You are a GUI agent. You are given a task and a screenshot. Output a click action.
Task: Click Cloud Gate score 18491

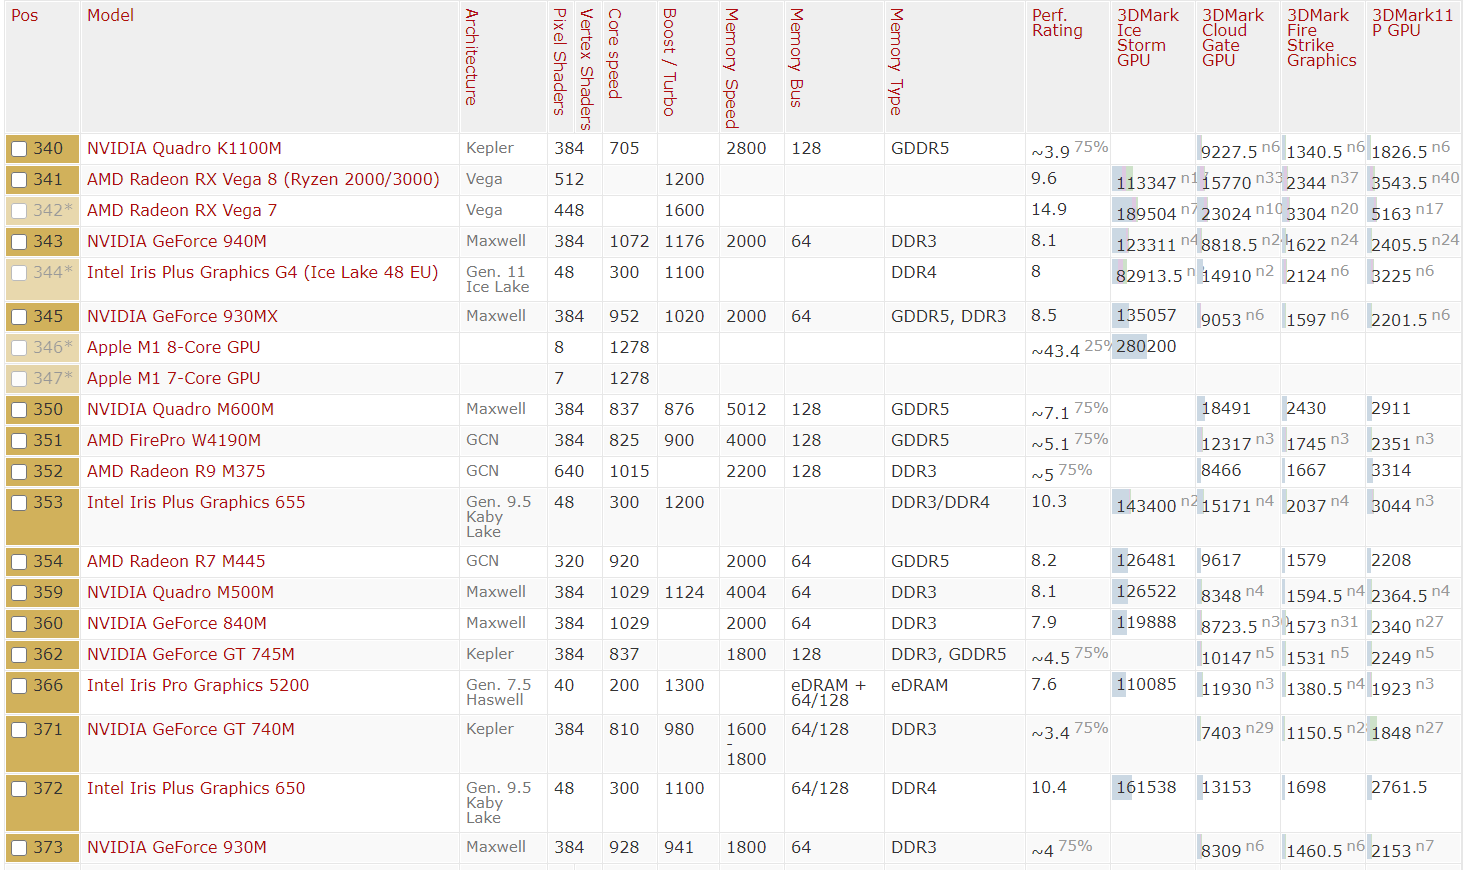click(x=1226, y=408)
